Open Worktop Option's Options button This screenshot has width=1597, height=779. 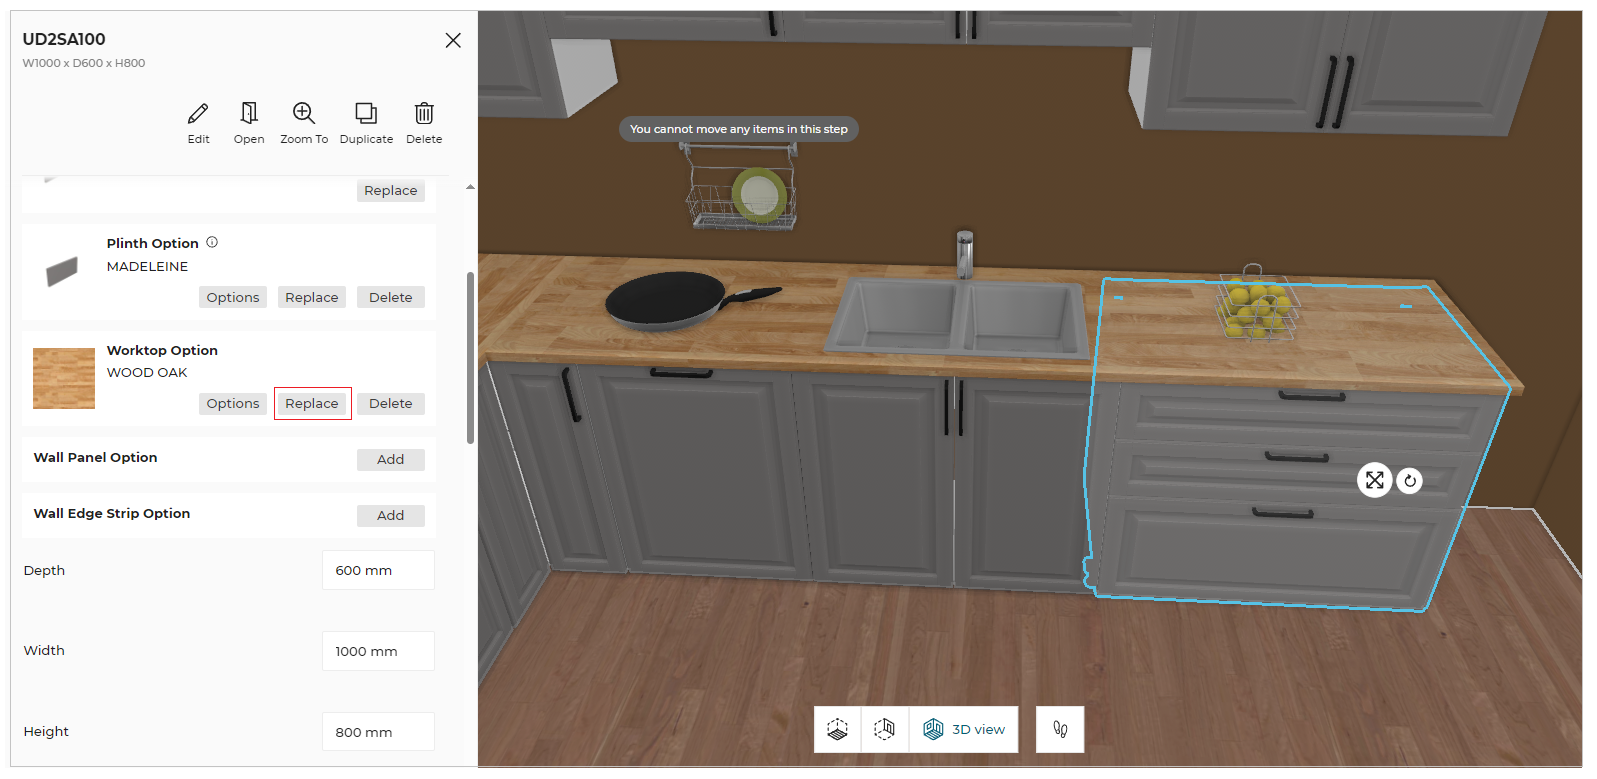233,403
